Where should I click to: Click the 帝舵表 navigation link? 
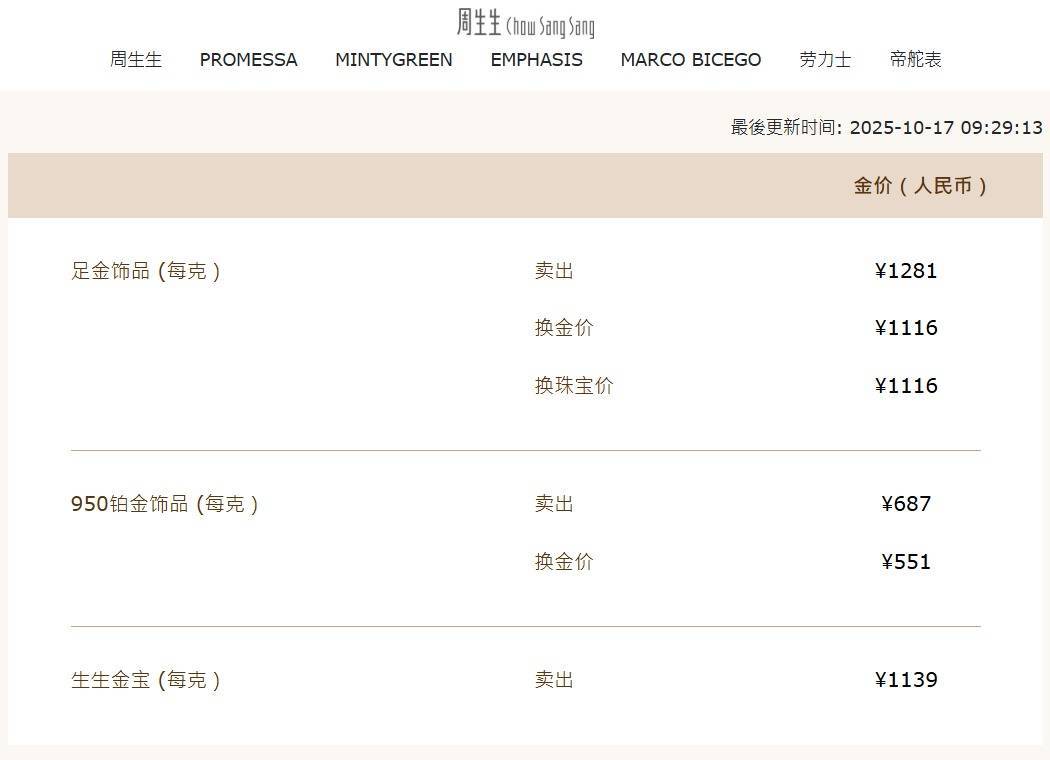pos(915,59)
